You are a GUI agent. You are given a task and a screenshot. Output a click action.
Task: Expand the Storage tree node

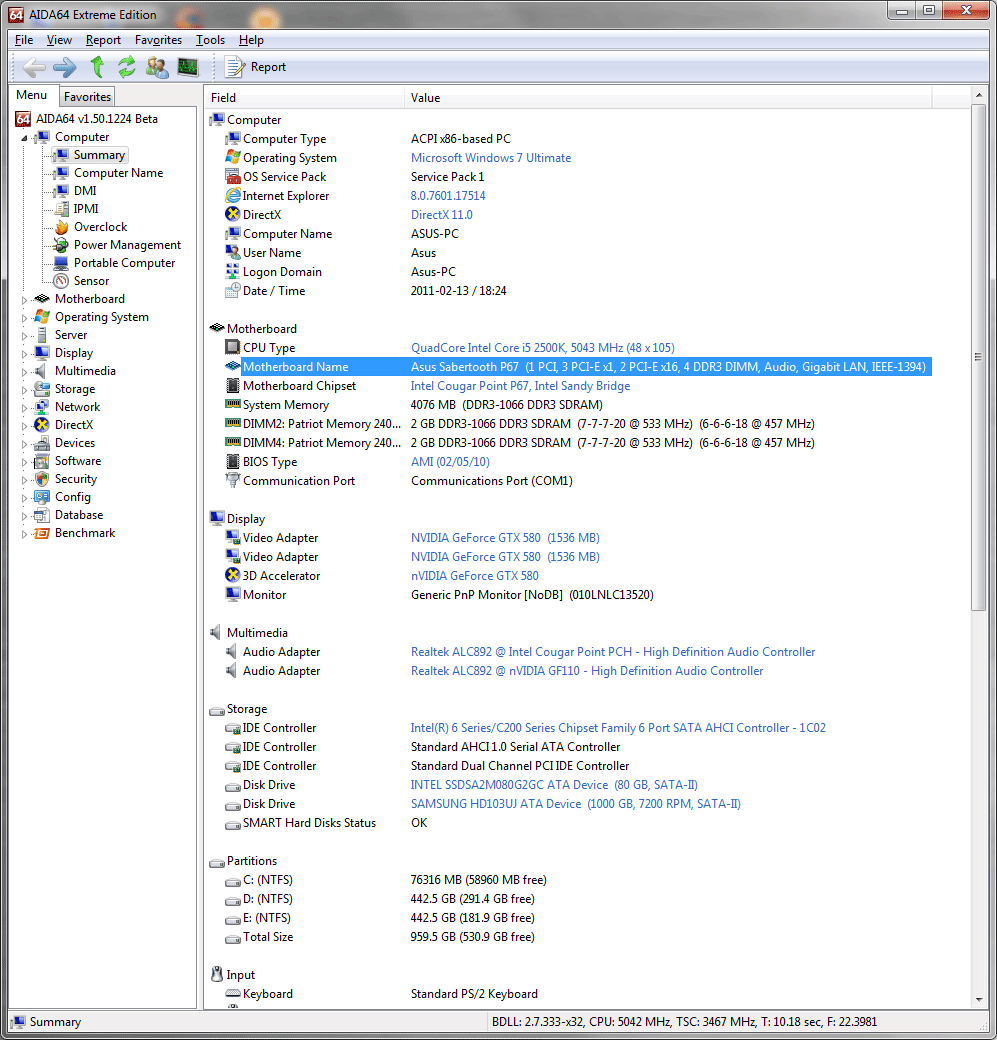(x=25, y=389)
